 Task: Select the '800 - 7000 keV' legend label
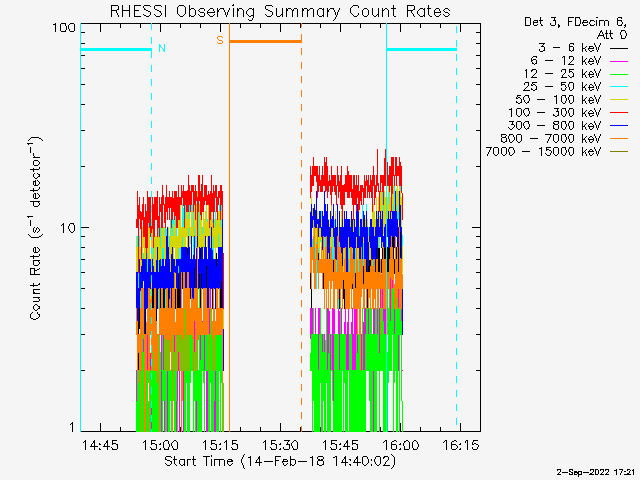551,139
